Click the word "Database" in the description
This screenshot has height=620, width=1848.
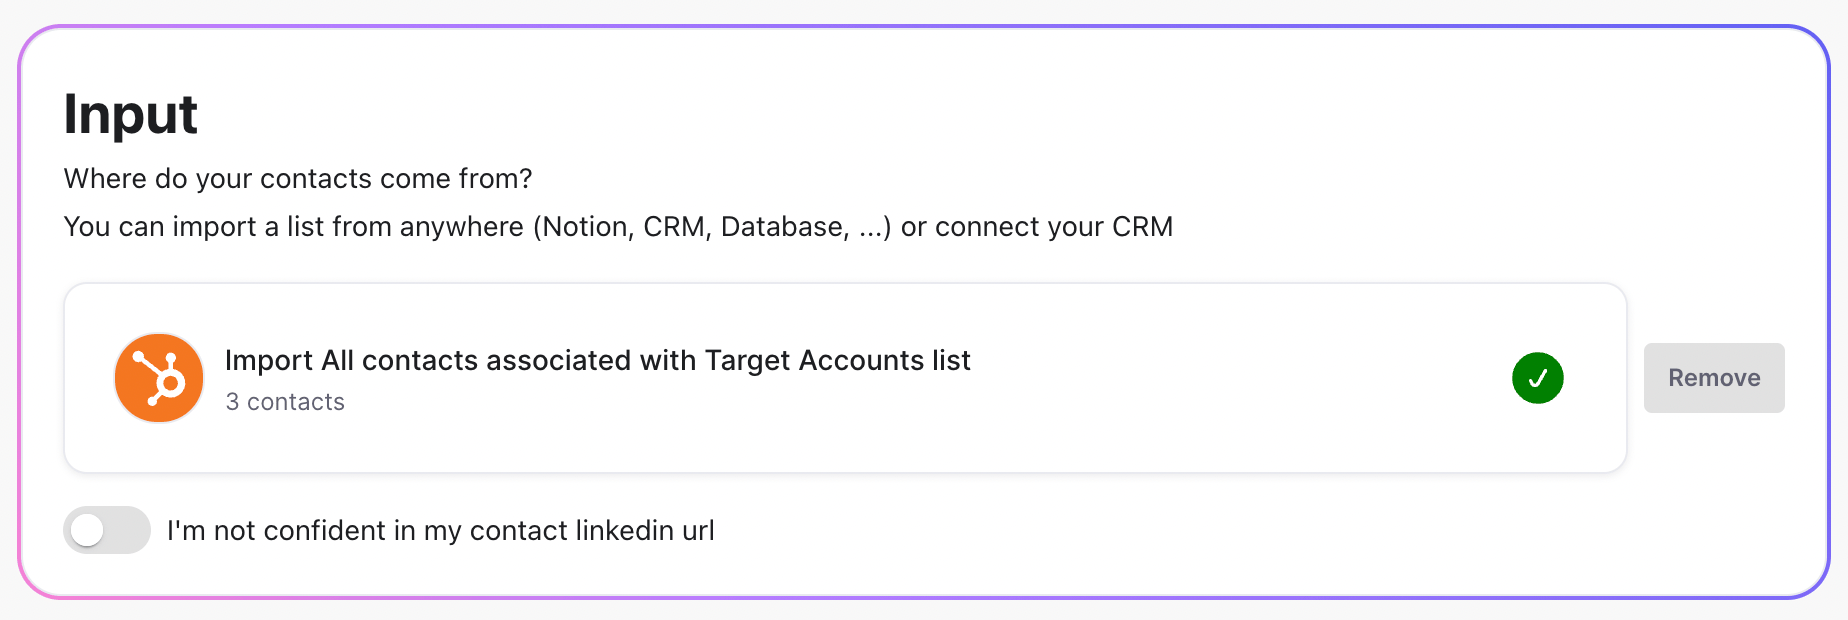pos(785,227)
